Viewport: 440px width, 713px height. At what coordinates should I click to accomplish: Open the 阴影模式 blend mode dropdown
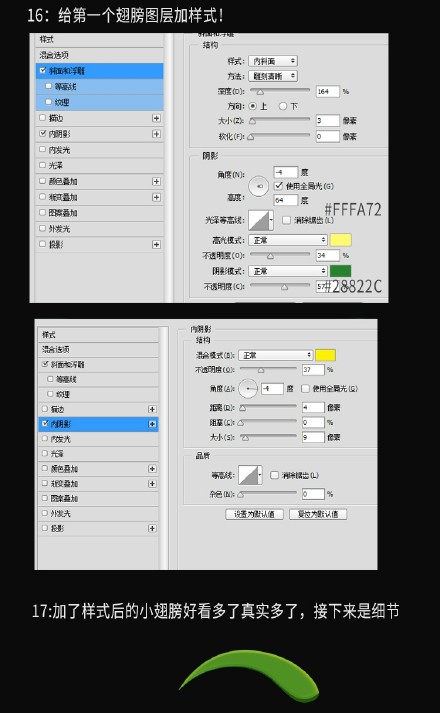point(288,271)
